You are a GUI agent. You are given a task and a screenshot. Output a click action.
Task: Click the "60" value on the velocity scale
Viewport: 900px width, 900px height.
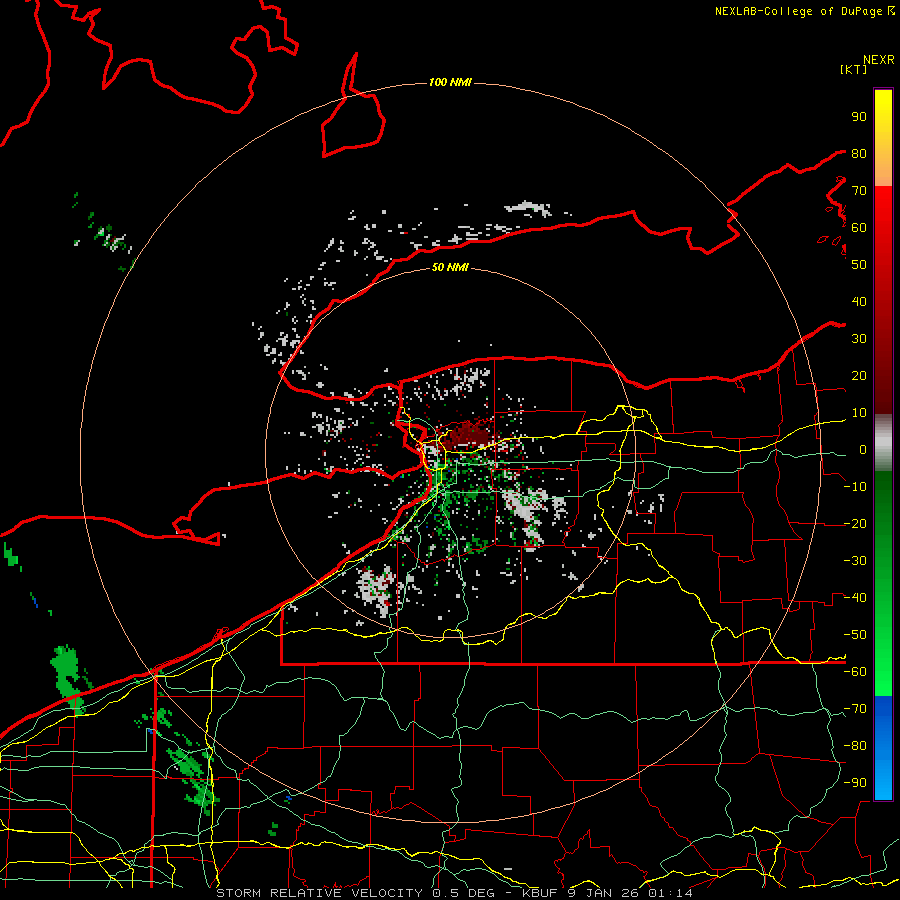coord(859,228)
